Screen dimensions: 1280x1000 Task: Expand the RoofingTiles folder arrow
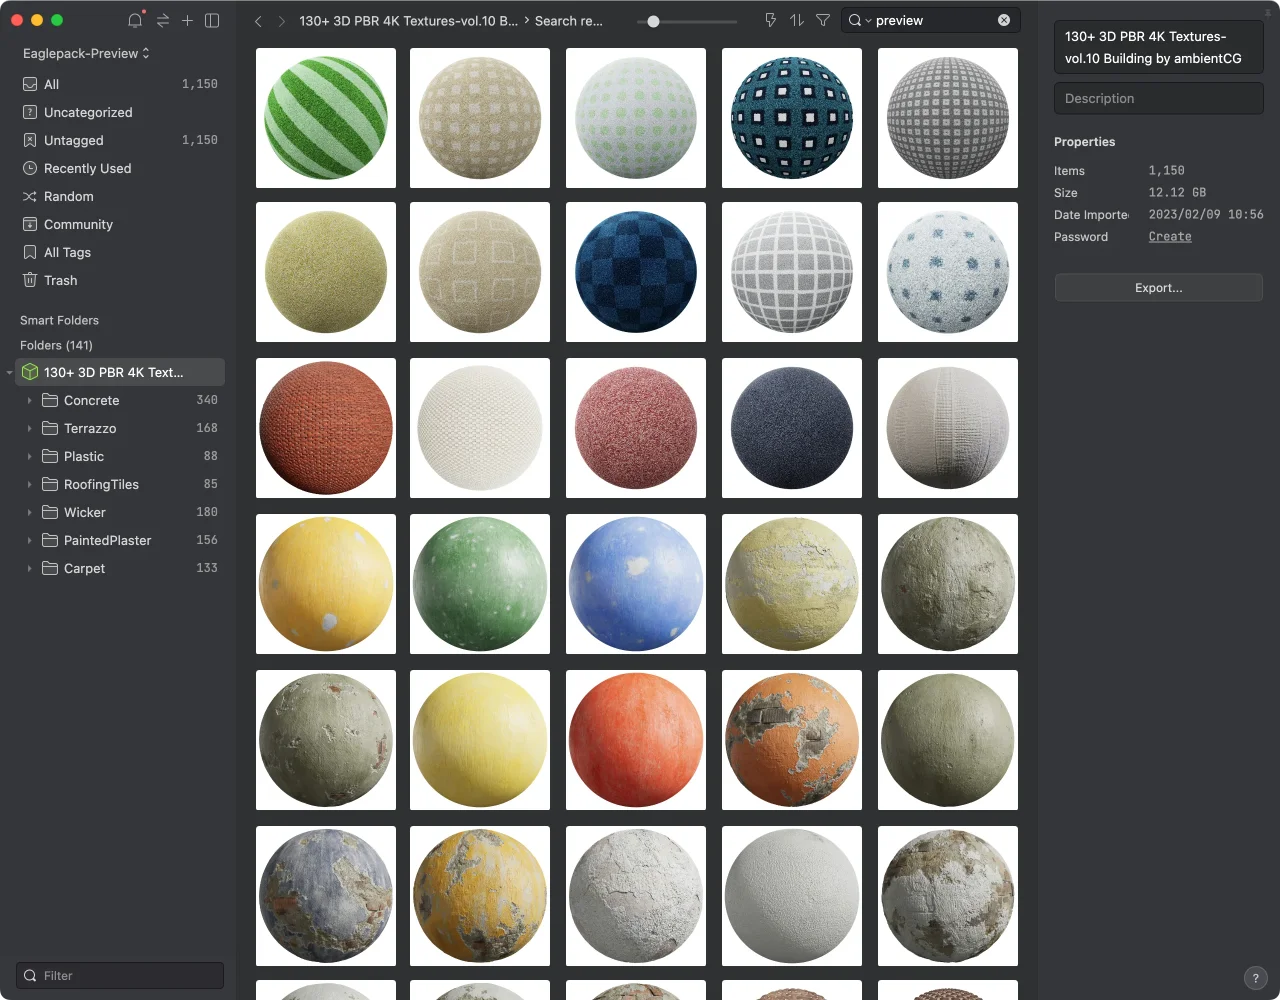coord(30,484)
